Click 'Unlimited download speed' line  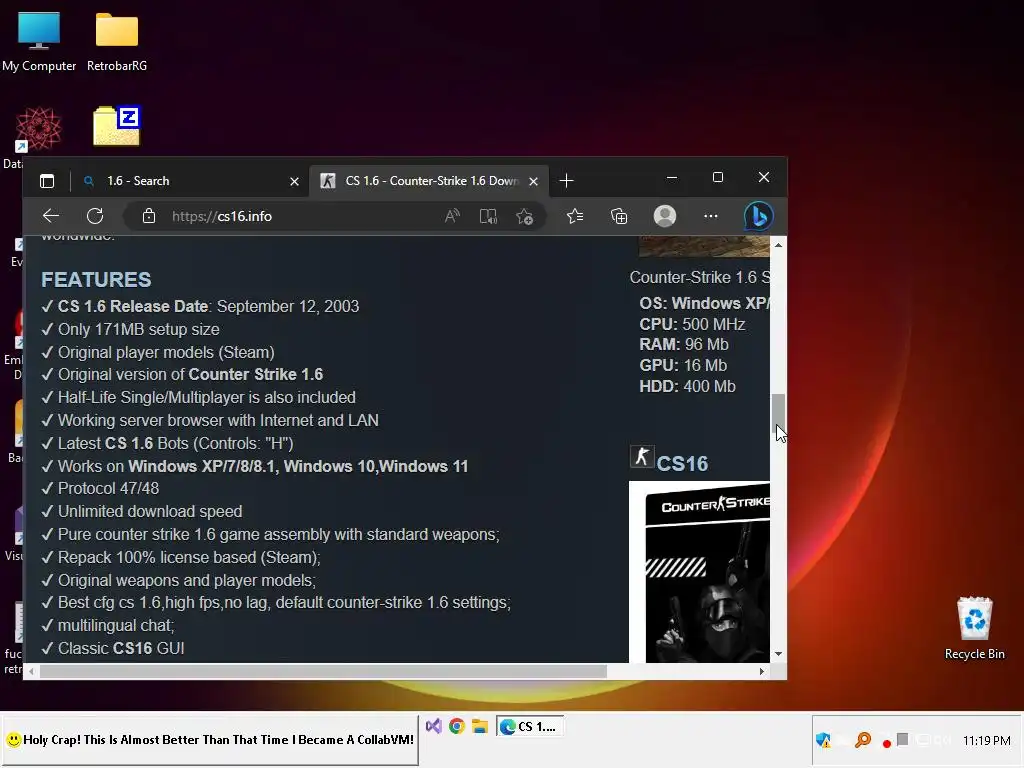pyautogui.click(x=150, y=511)
